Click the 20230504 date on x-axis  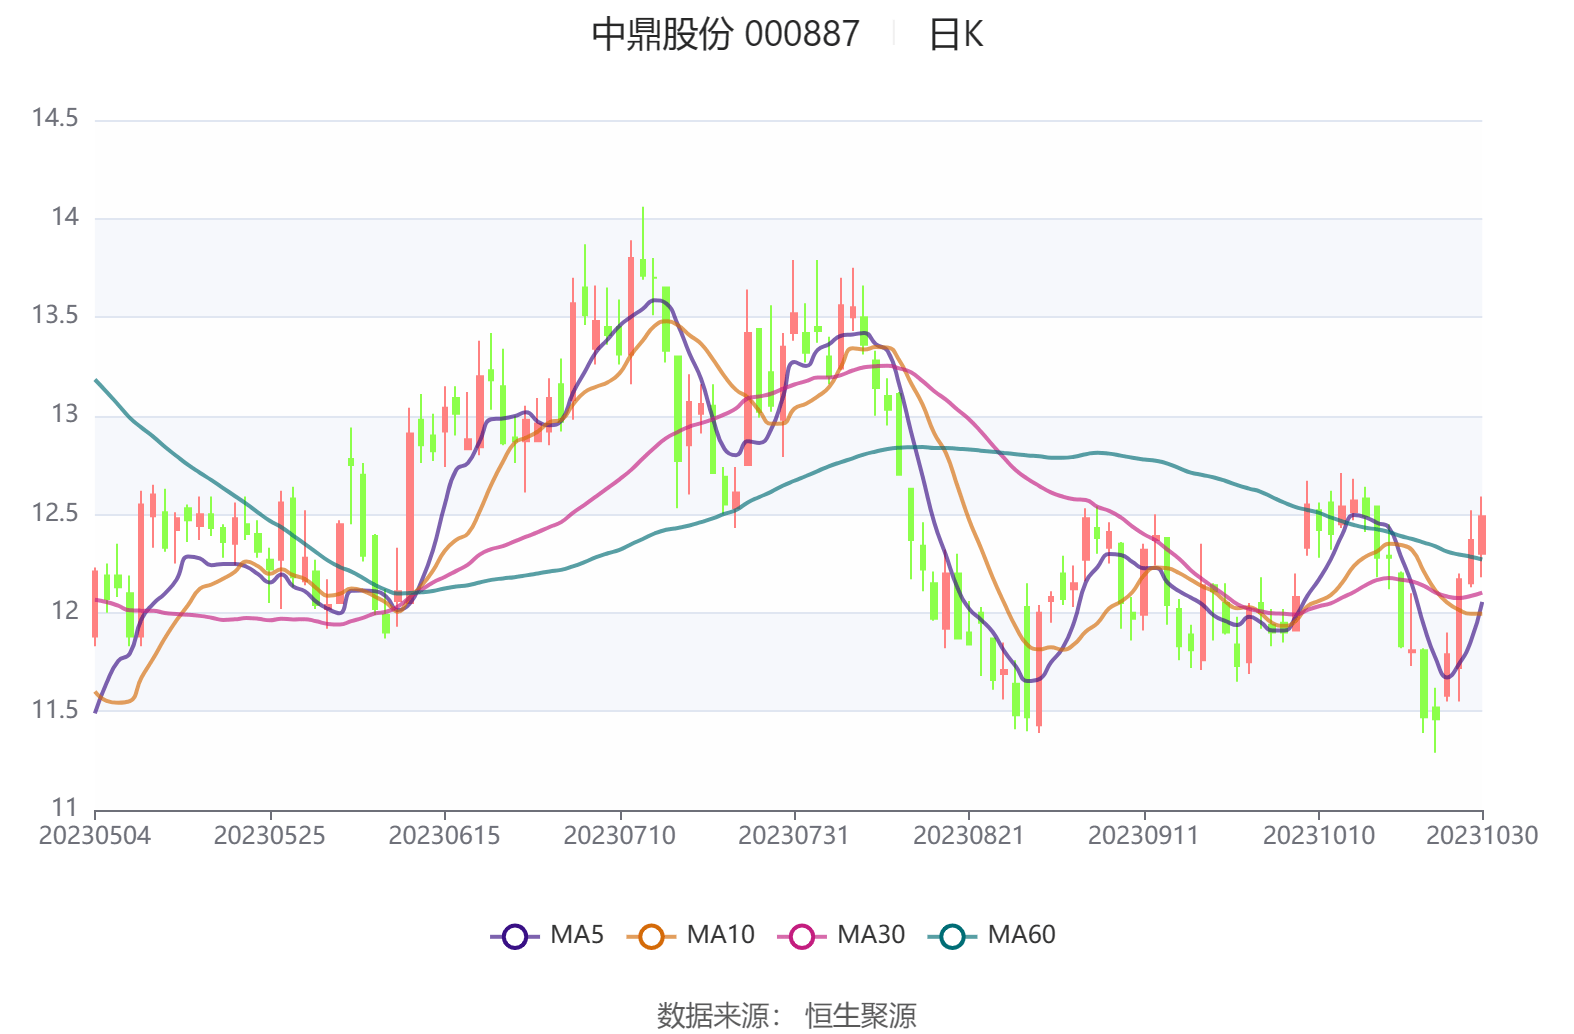click(x=95, y=835)
